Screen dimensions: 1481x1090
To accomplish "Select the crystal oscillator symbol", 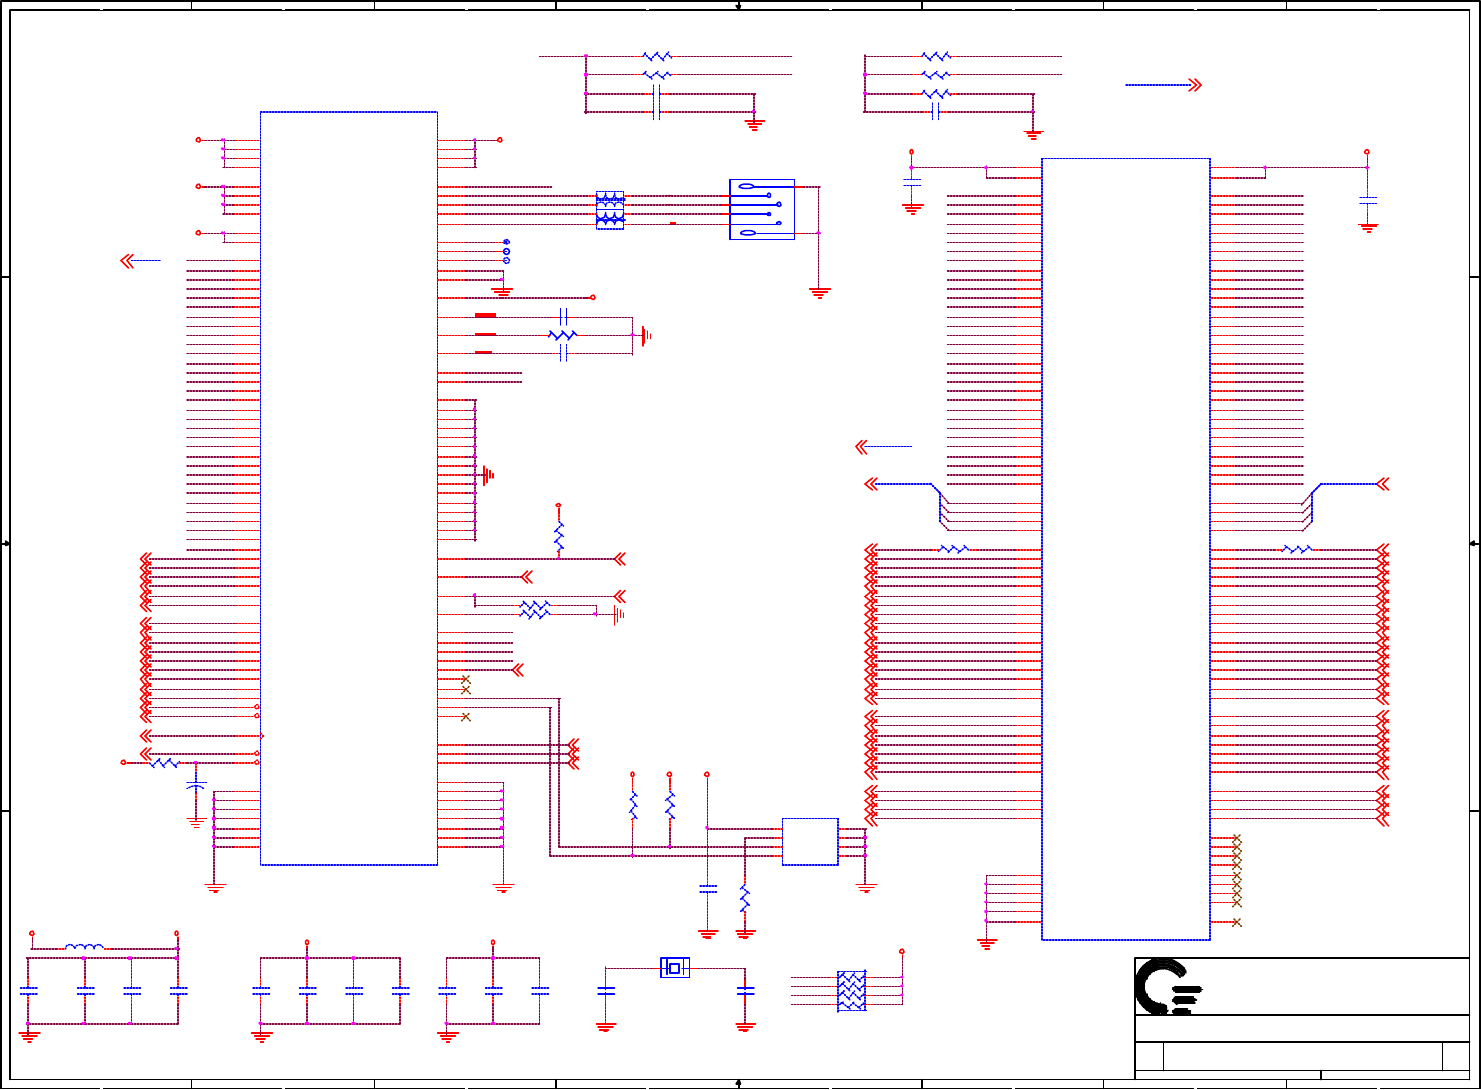I will point(675,967).
